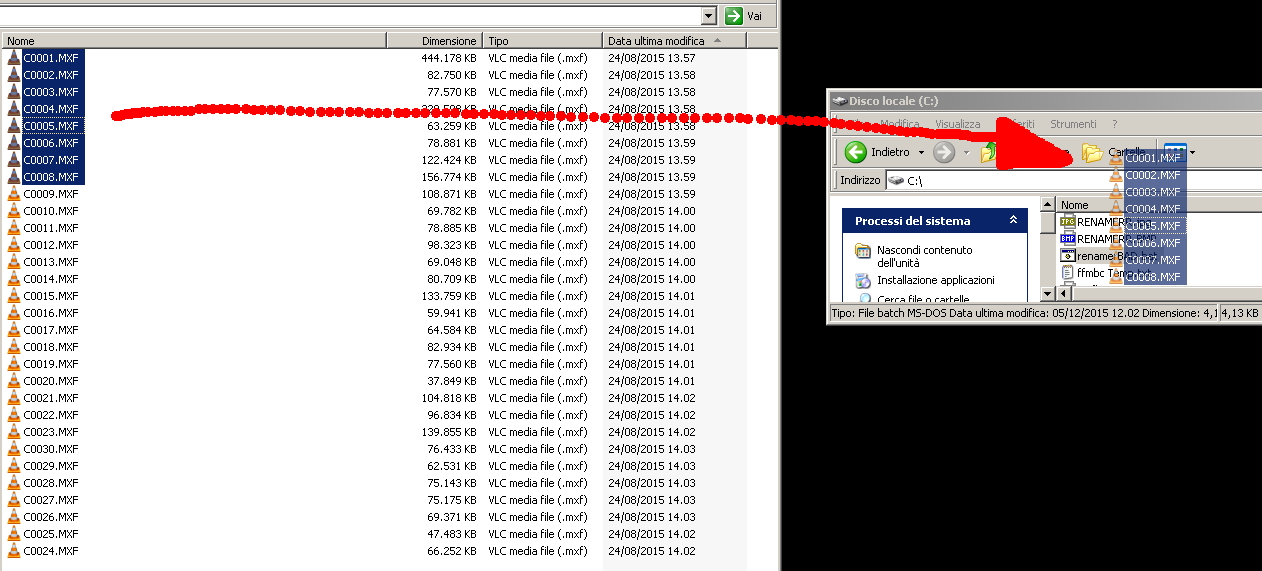Click the cone icon of C0027.MXF
This screenshot has width=1262, height=571.
13,500
